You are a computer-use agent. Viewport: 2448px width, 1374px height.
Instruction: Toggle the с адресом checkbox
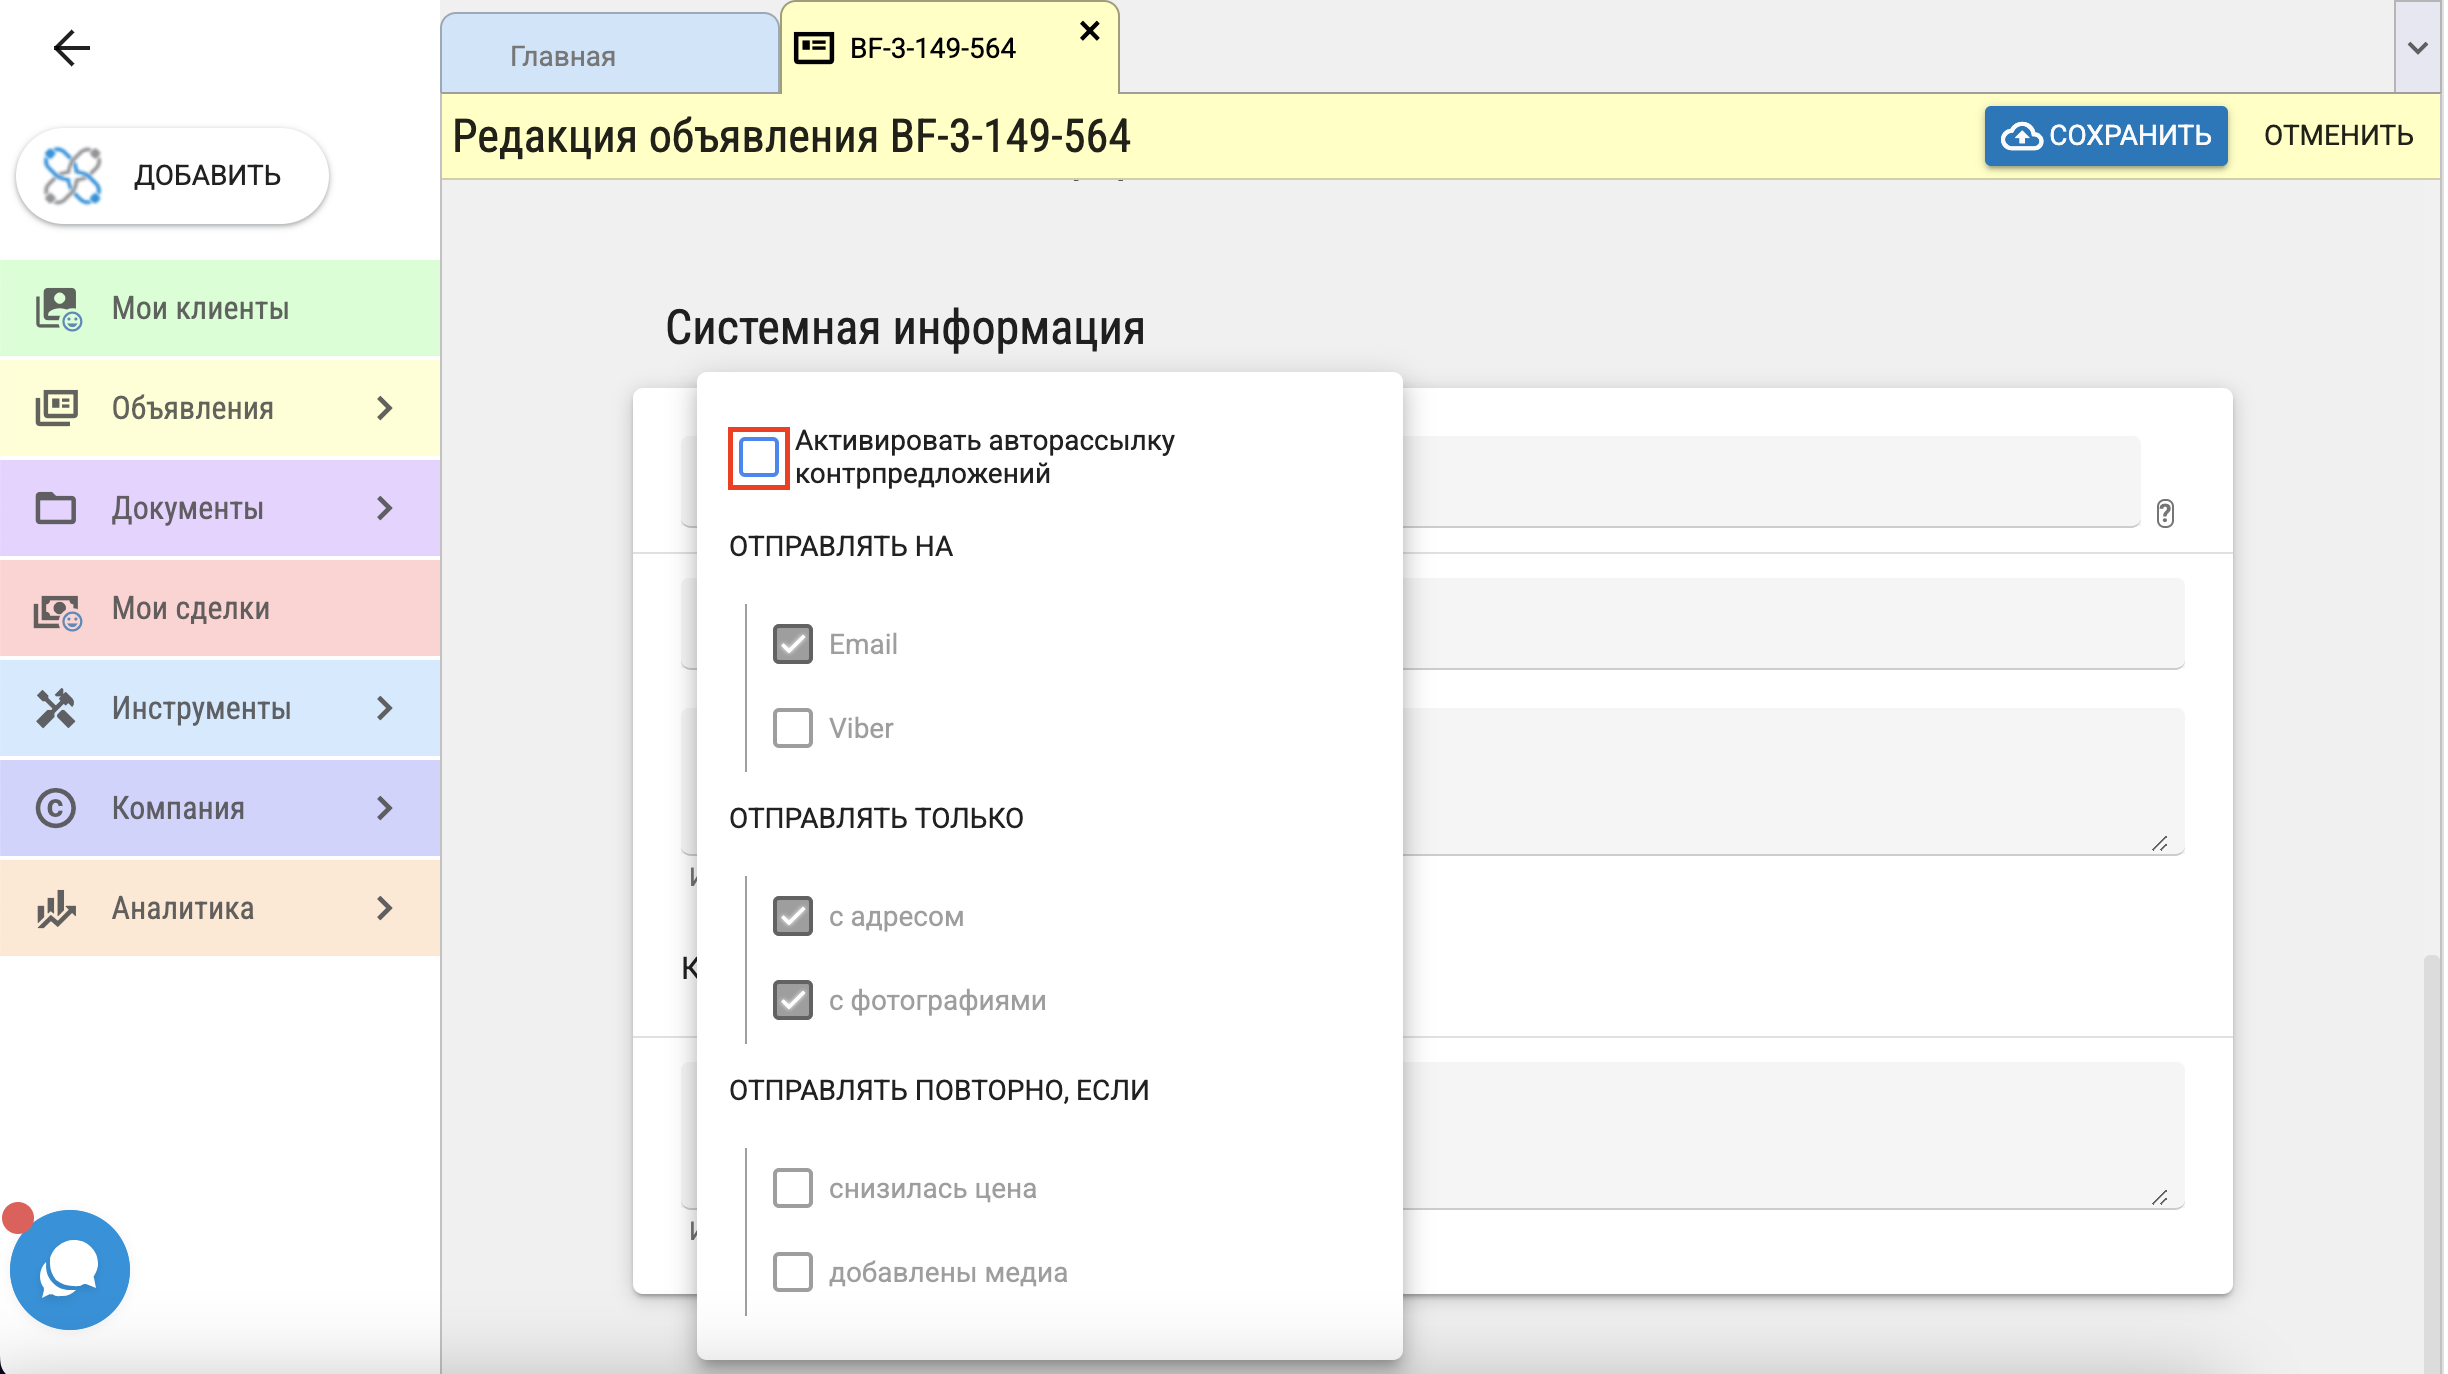(x=793, y=916)
